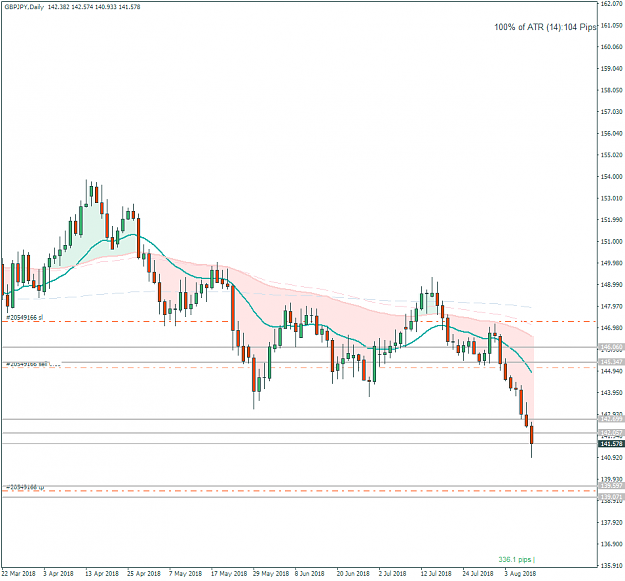Click the '100% of ATR (14):104 Pips' label
Image resolution: width=625 pixels, height=581 pixels.
545,27
